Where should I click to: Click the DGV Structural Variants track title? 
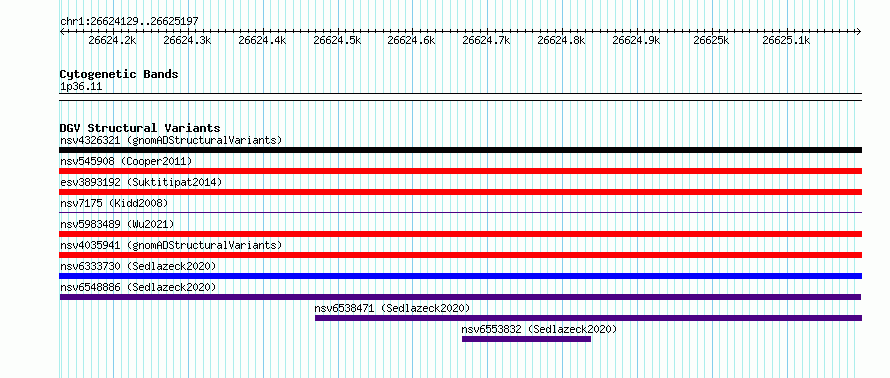[140, 128]
